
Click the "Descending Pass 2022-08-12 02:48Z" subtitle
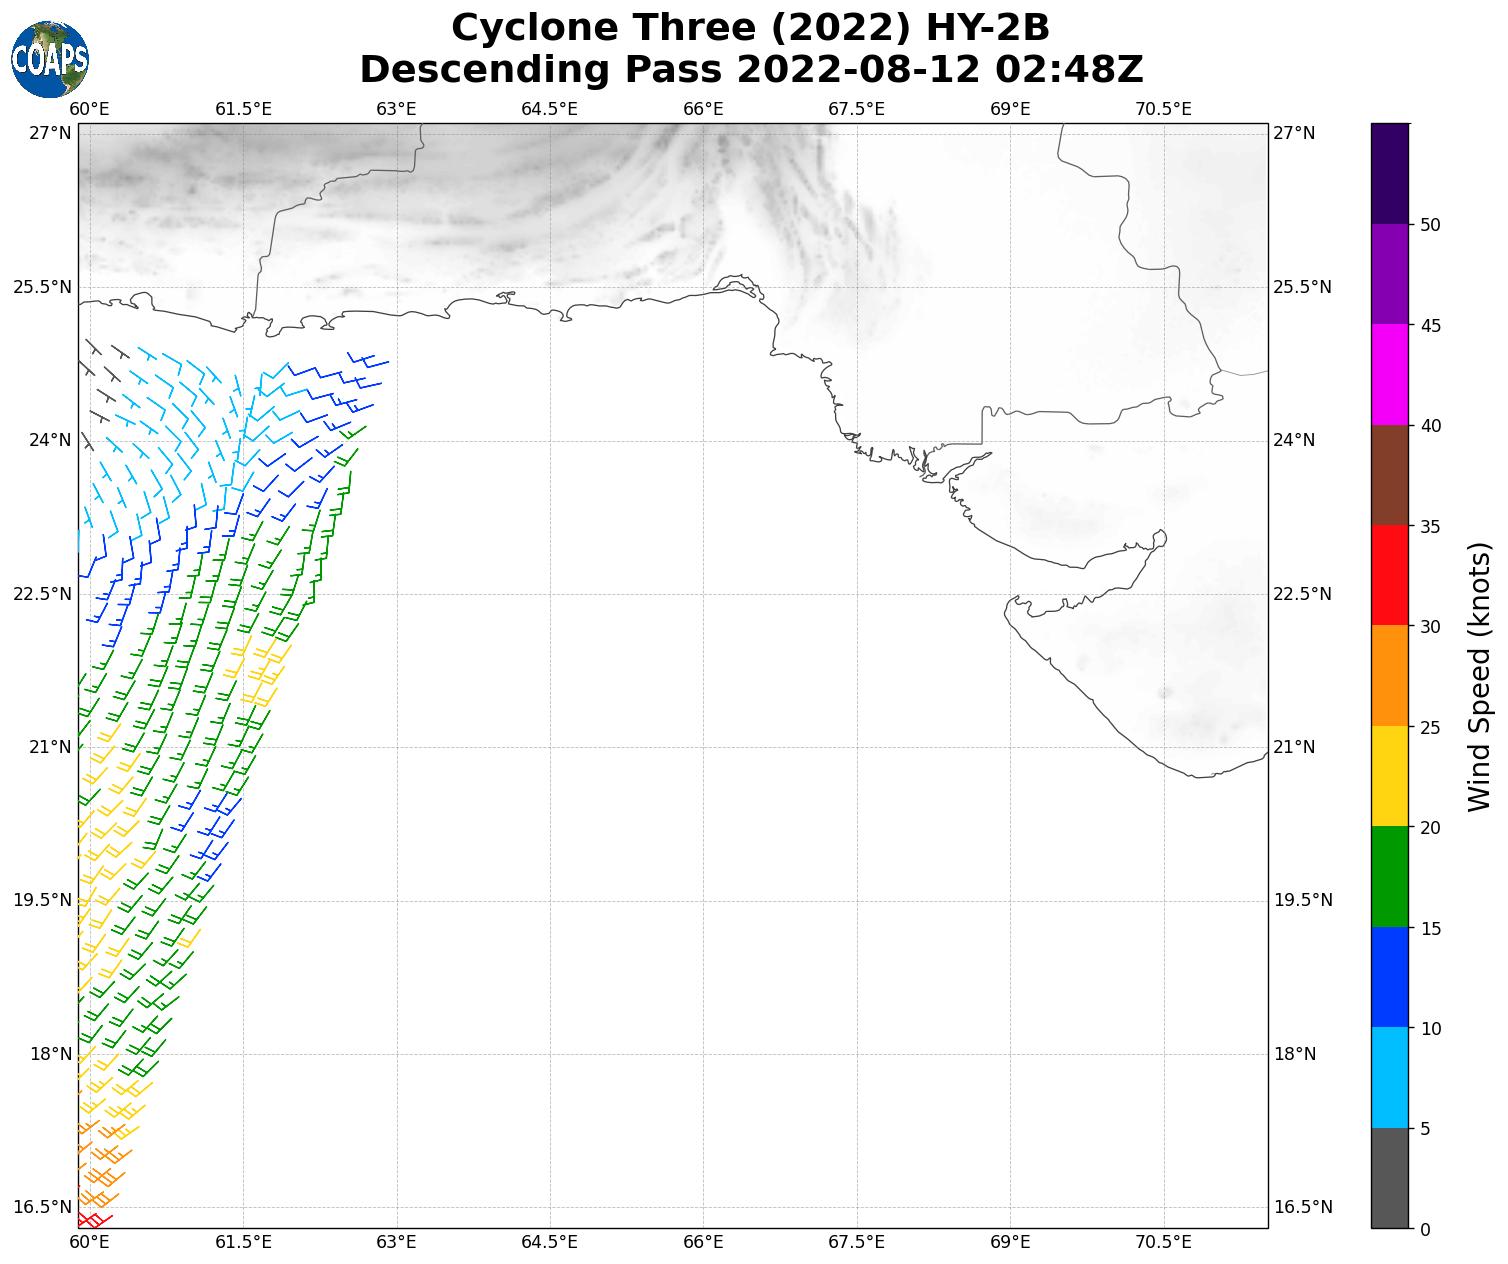tap(750, 70)
